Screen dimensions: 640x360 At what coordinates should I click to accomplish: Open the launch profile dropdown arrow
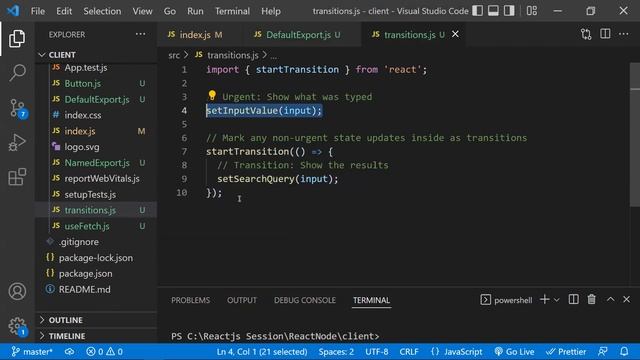[x=557, y=300]
